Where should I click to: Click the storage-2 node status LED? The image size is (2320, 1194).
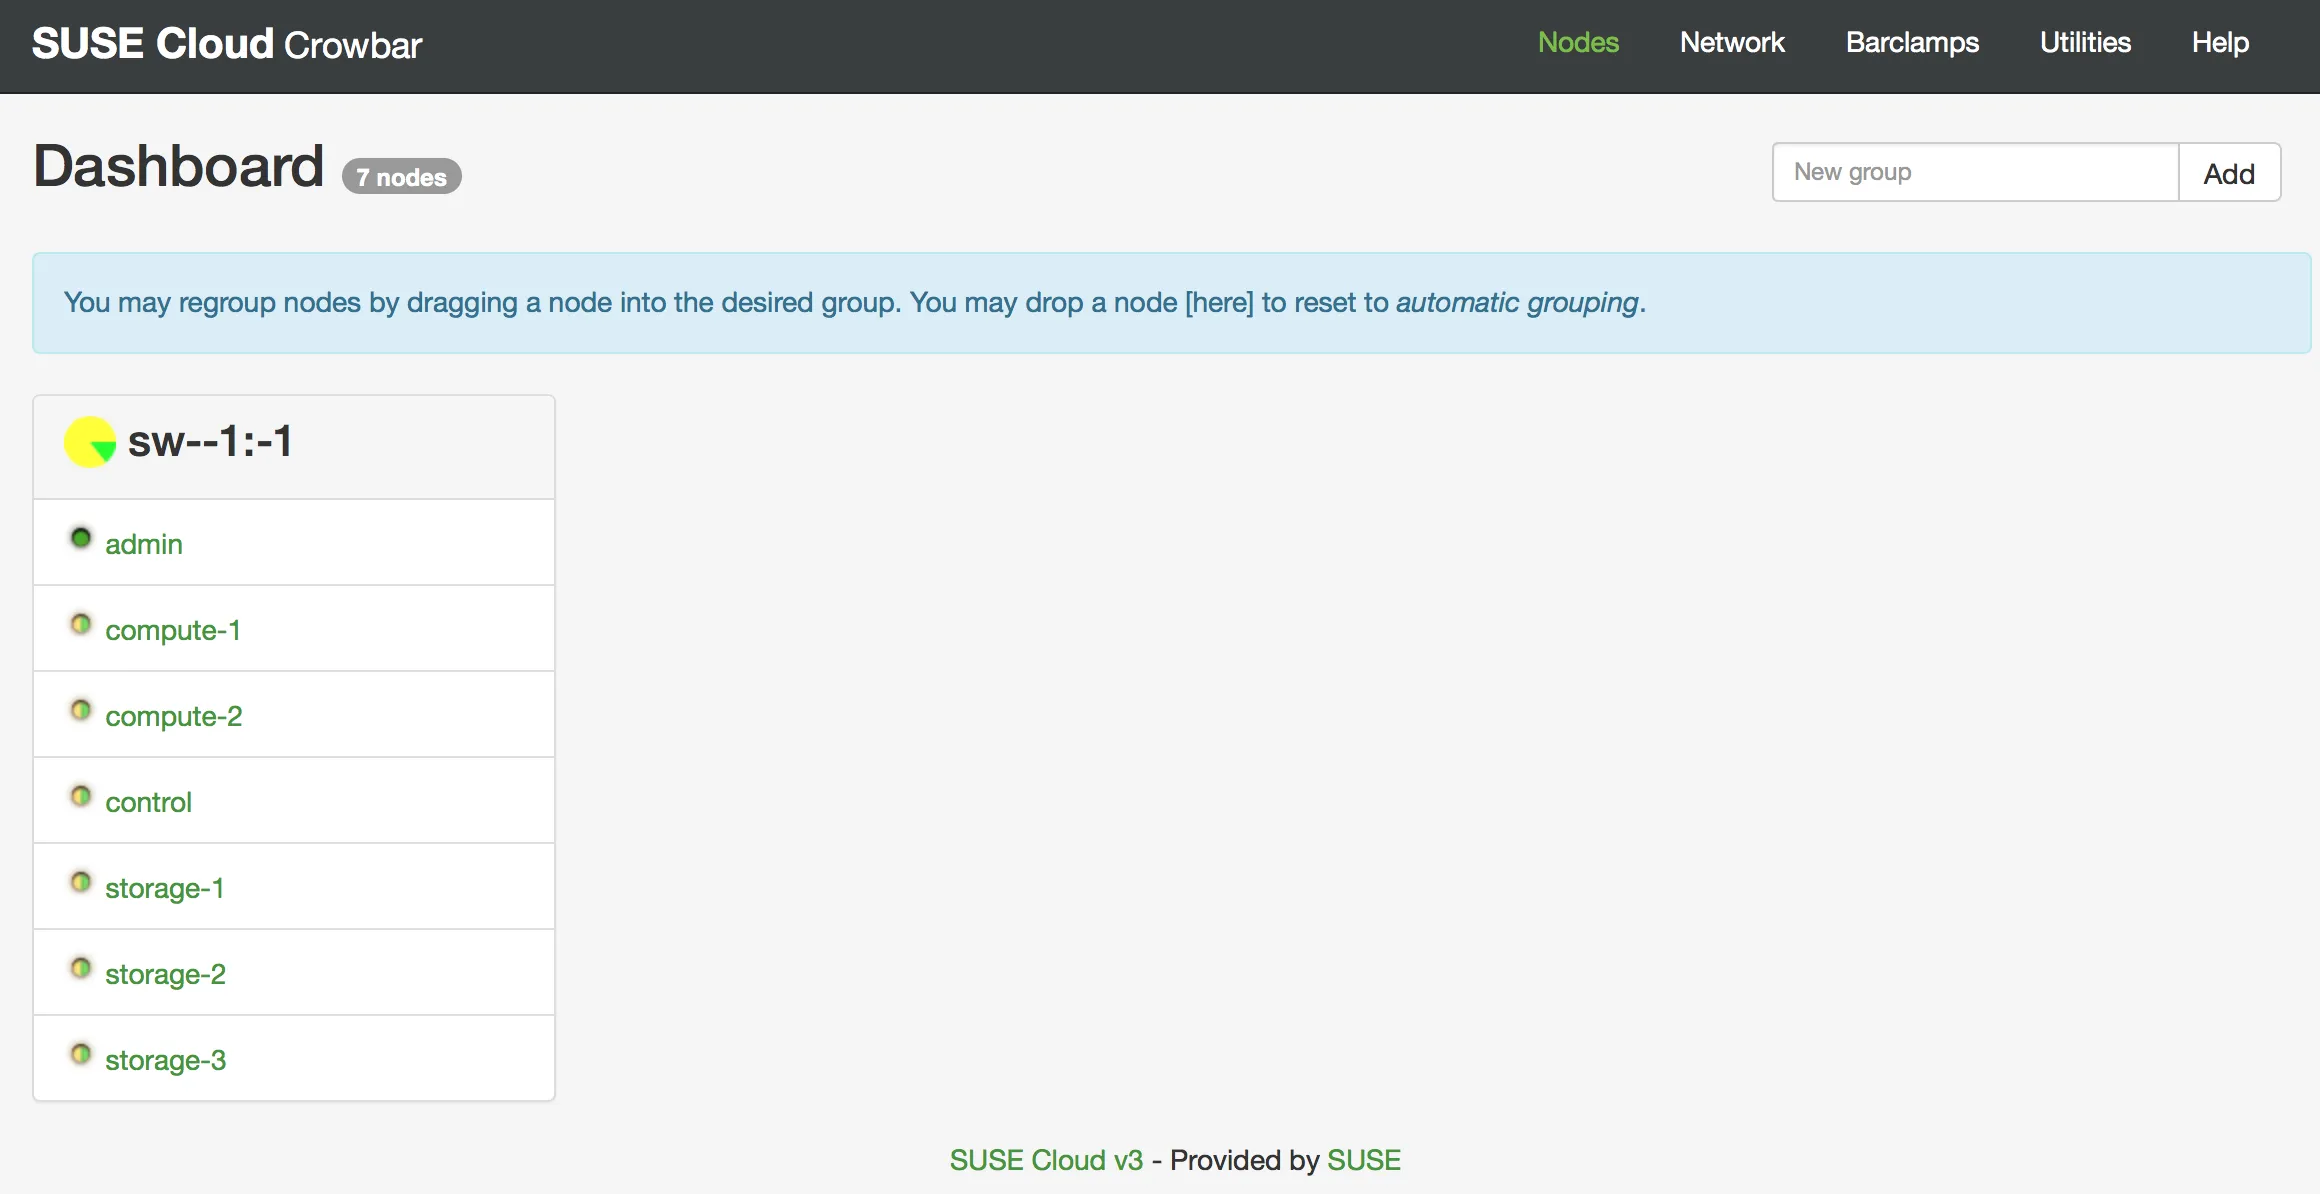(81, 968)
